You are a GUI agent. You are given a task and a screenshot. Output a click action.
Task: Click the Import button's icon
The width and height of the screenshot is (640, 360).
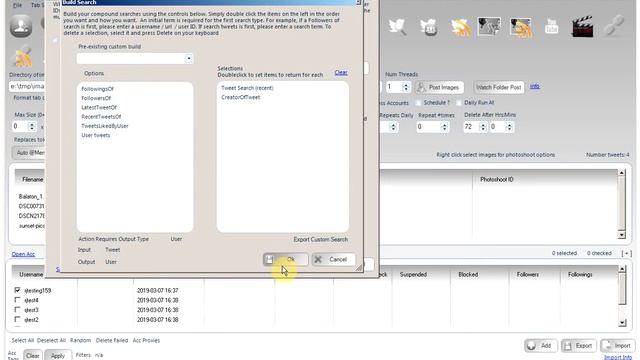(x=607, y=346)
